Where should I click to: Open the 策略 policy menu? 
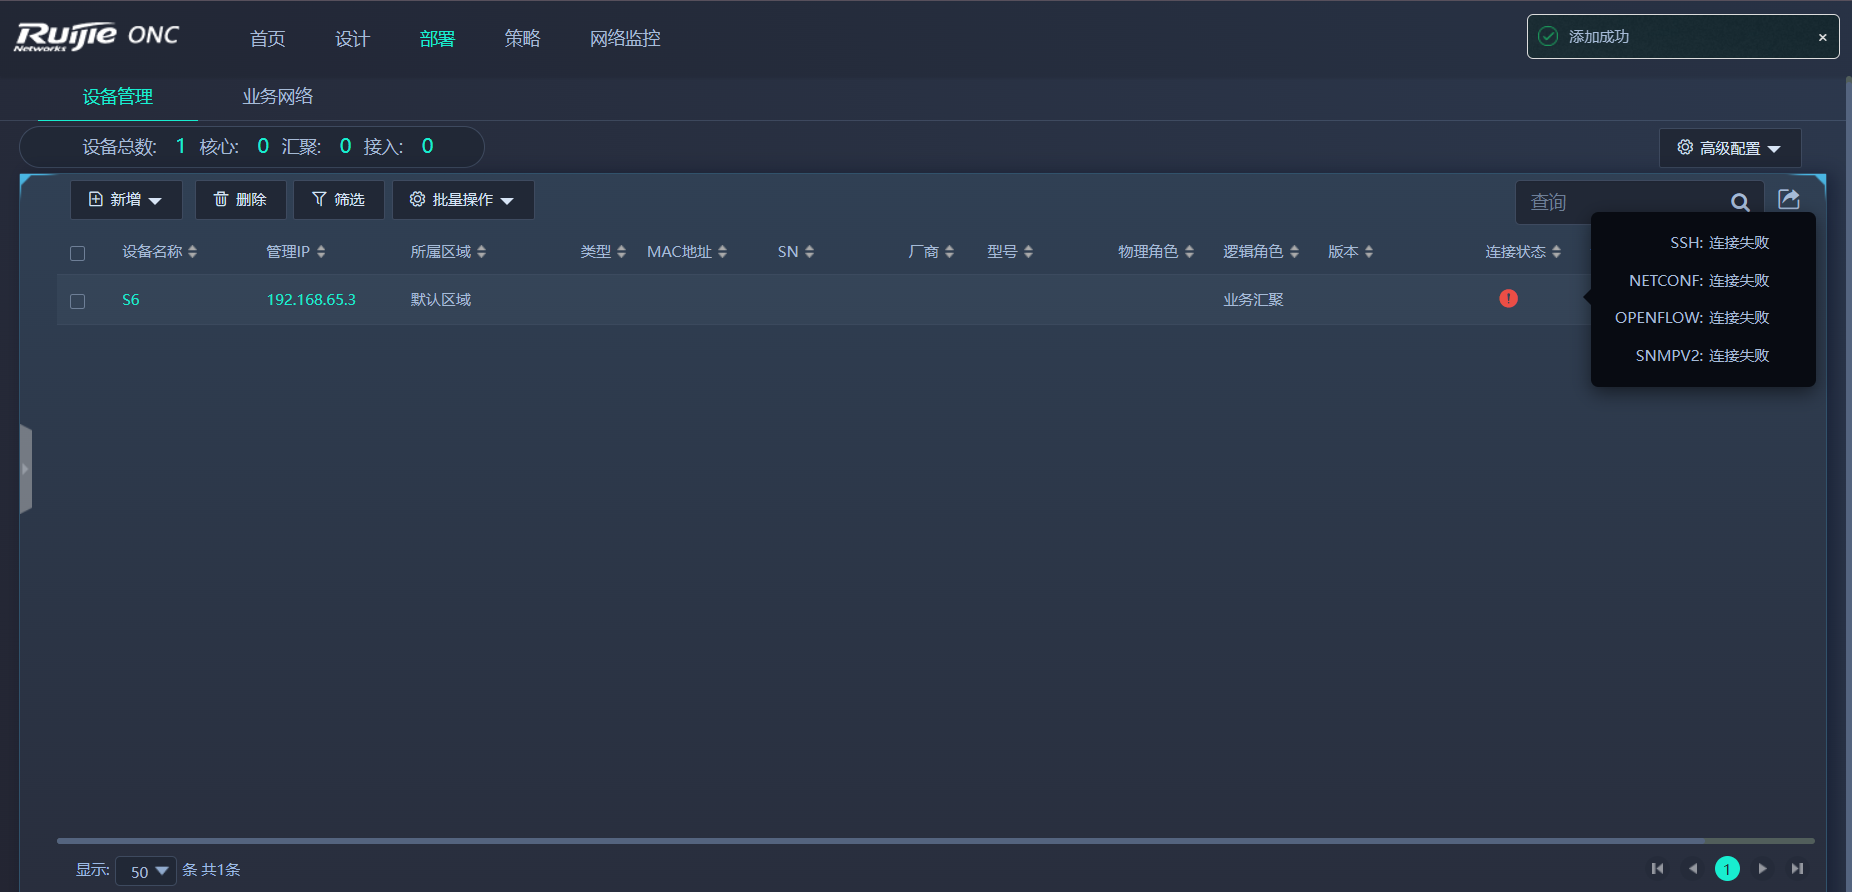[522, 39]
